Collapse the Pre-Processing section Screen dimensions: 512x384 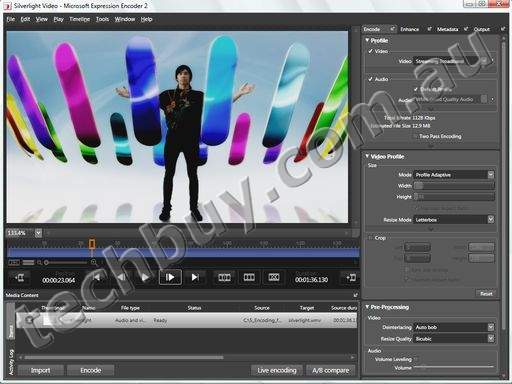click(367, 307)
